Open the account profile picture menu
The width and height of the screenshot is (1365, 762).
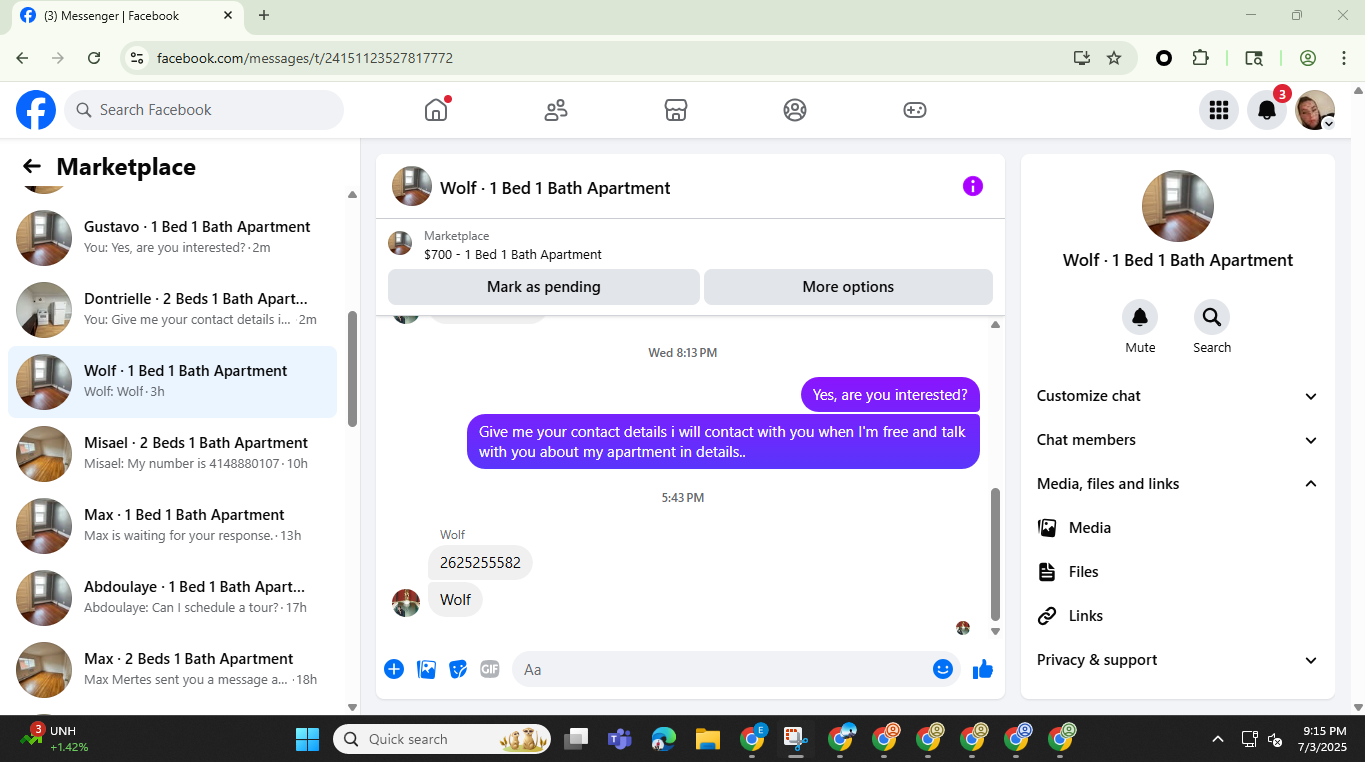point(1315,110)
